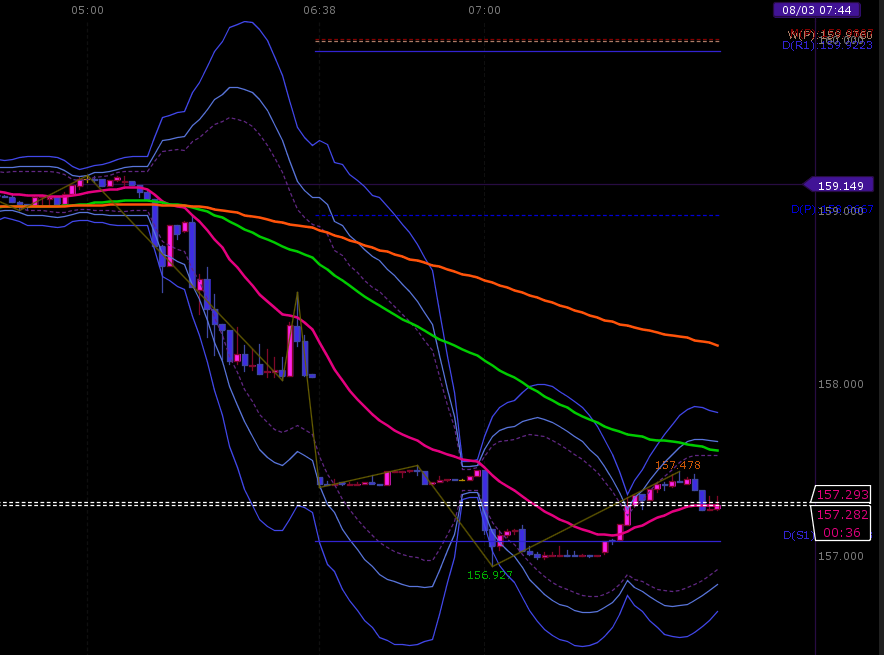Click the 158.000 price axis label

841,384
